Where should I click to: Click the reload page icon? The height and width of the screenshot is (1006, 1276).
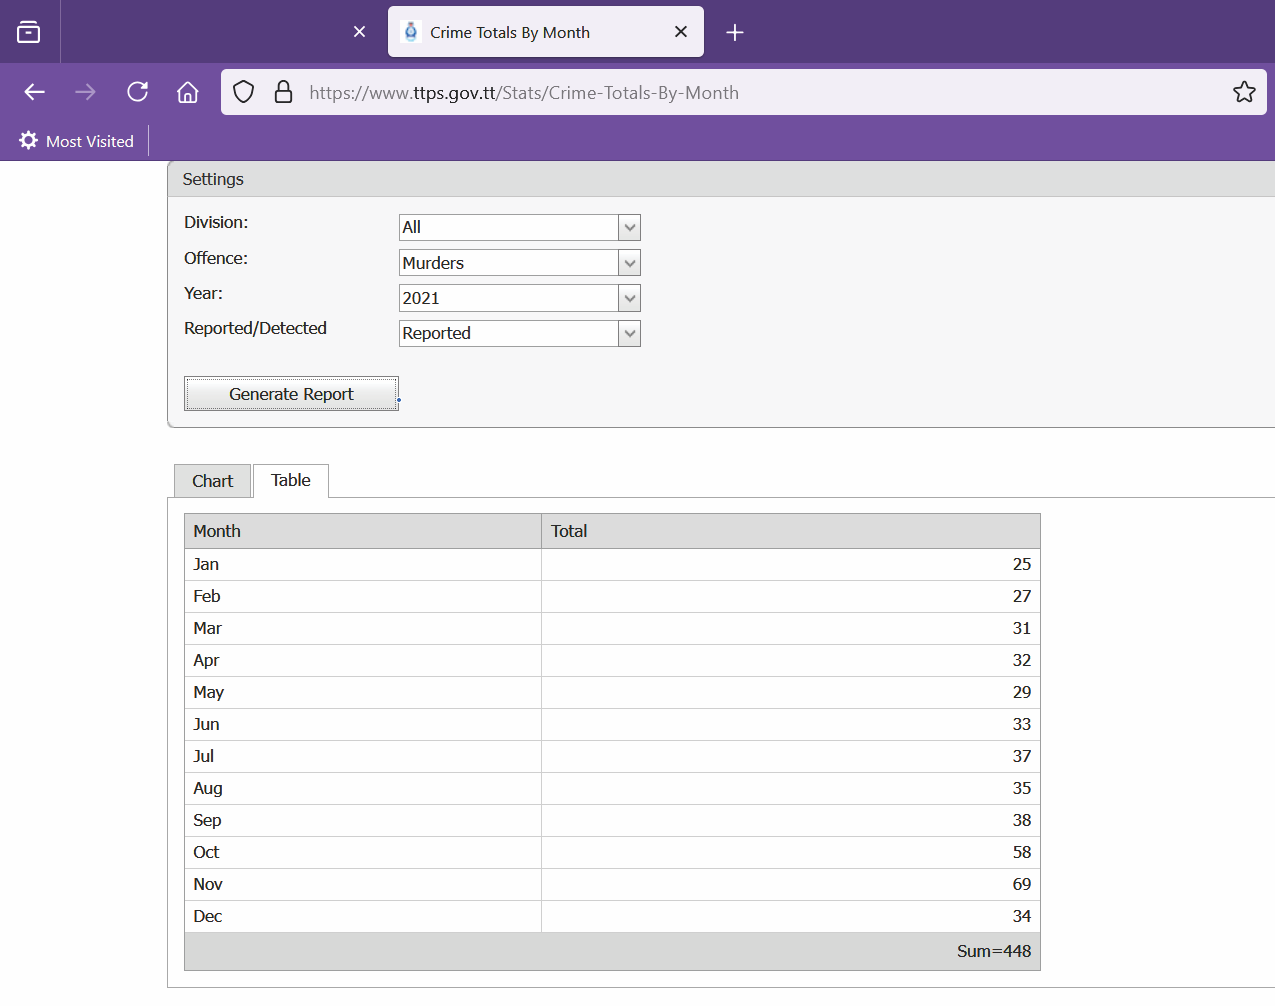point(137,92)
